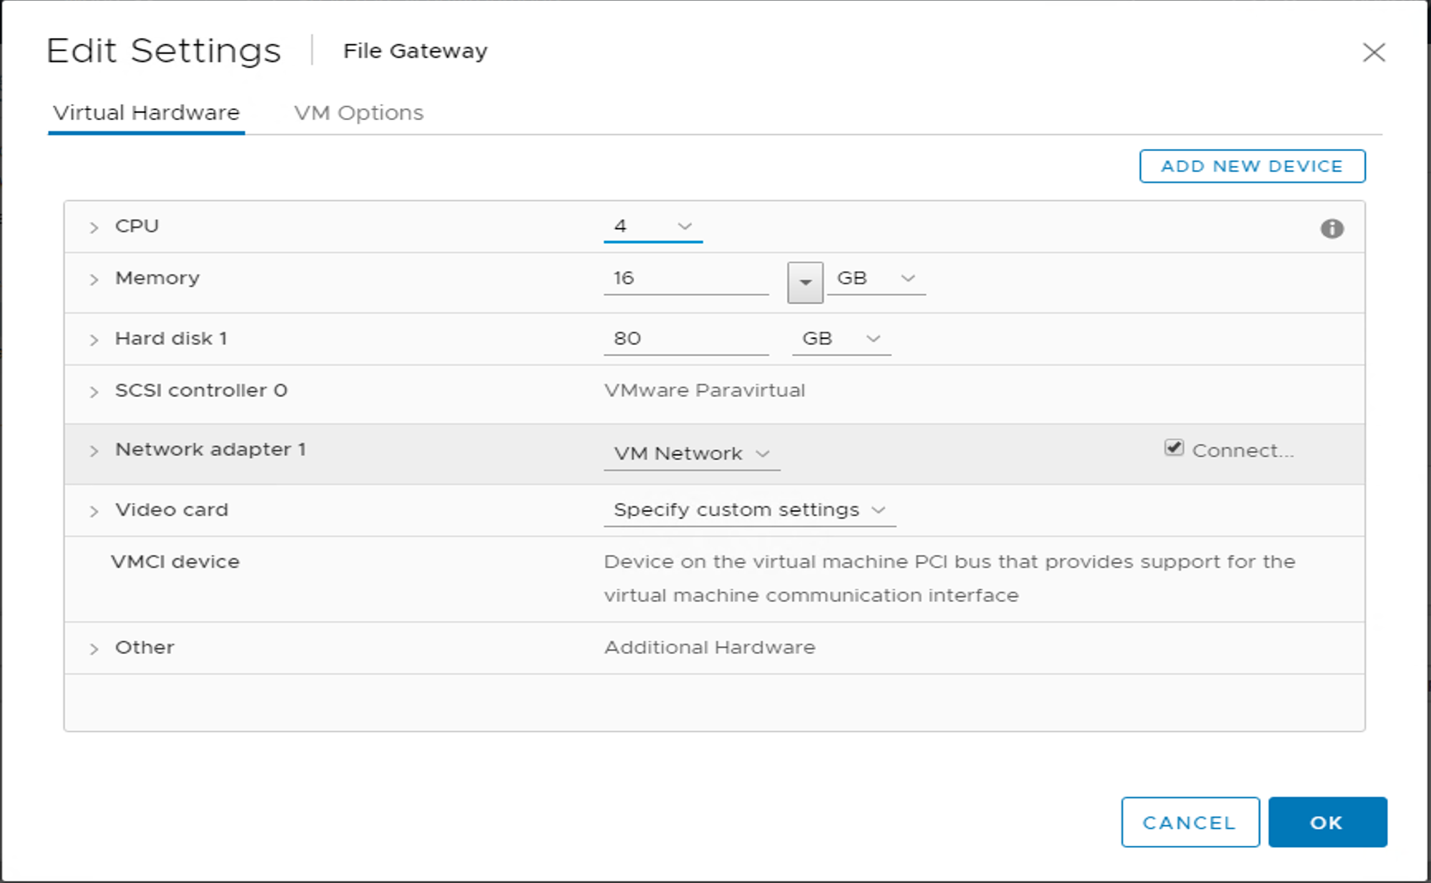This screenshot has height=883, width=1431.
Task: Click the memory decrease stepper arrow
Action: tap(805, 282)
